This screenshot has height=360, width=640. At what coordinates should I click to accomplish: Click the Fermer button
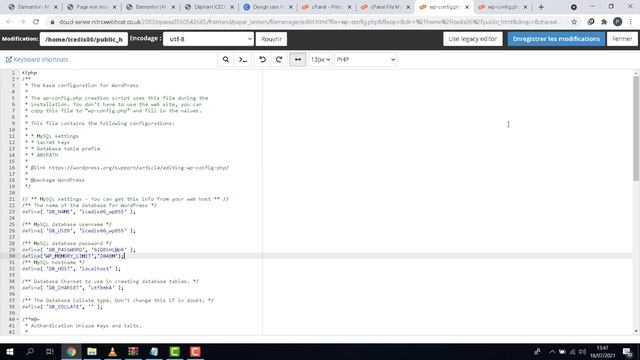coord(622,39)
